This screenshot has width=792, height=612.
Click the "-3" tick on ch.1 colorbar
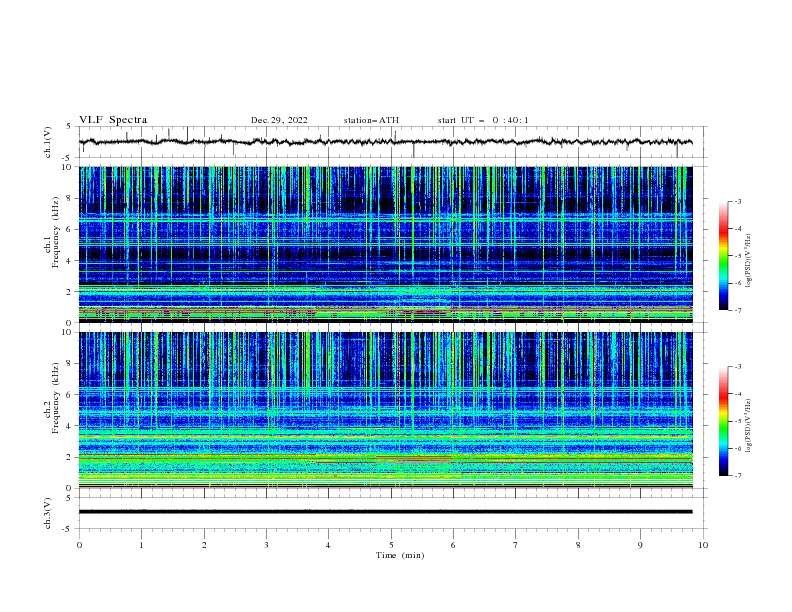(x=738, y=201)
